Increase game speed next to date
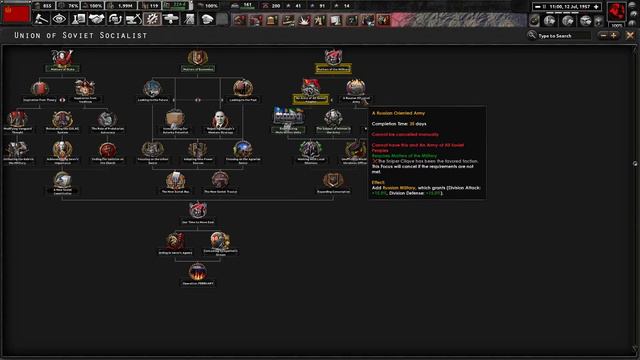Screen dimensions: 640x360 [x=596, y=7]
